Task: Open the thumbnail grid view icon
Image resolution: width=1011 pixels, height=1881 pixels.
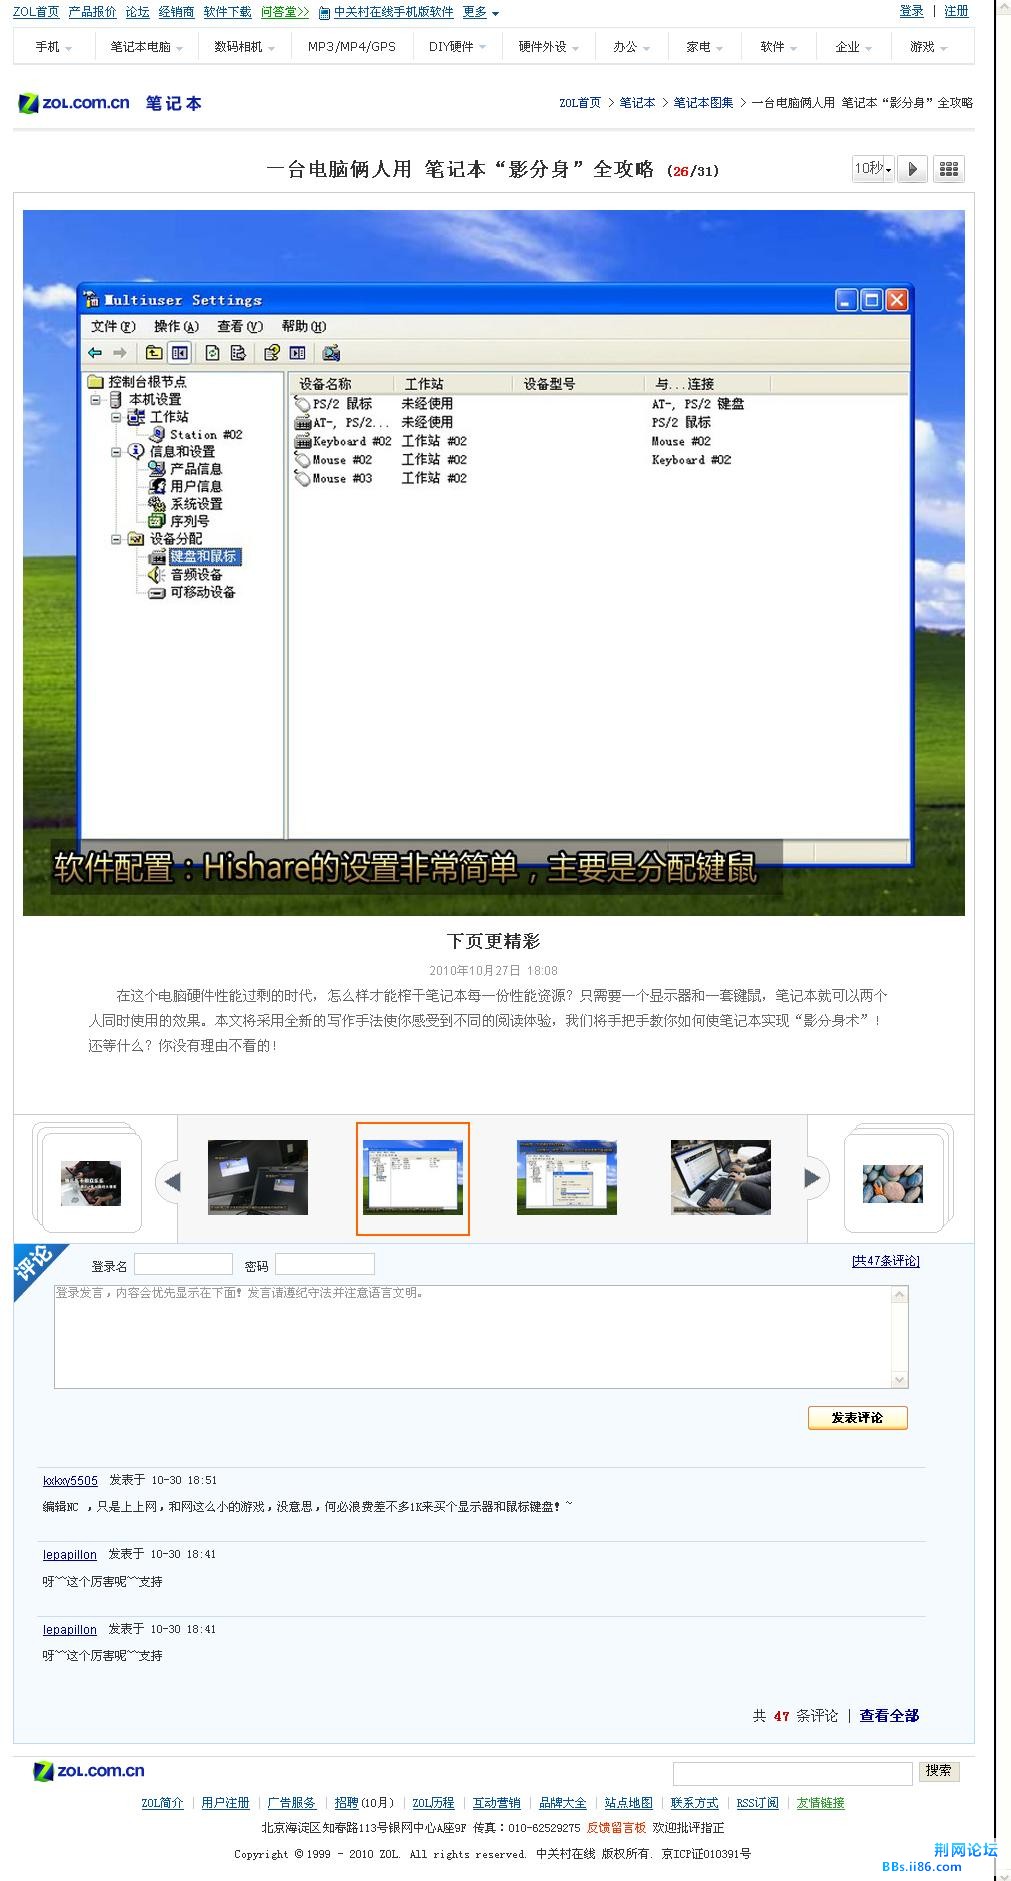Action: point(948,169)
